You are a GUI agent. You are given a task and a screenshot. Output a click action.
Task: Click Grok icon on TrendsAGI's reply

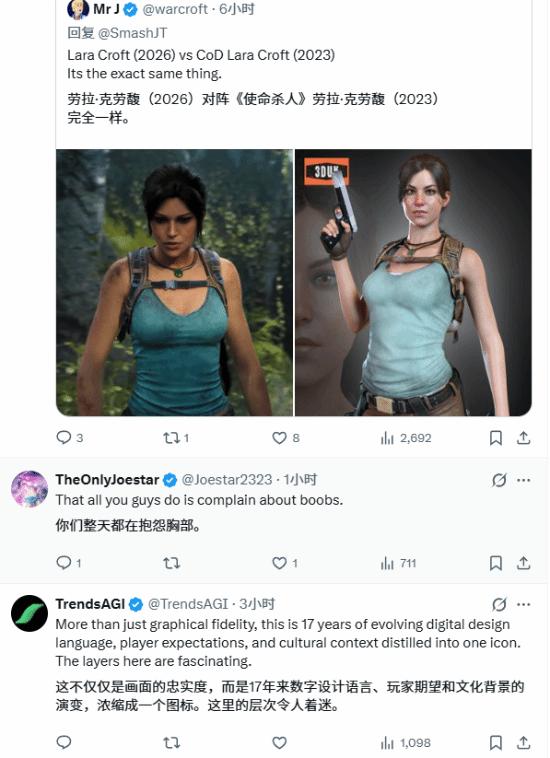(x=499, y=604)
